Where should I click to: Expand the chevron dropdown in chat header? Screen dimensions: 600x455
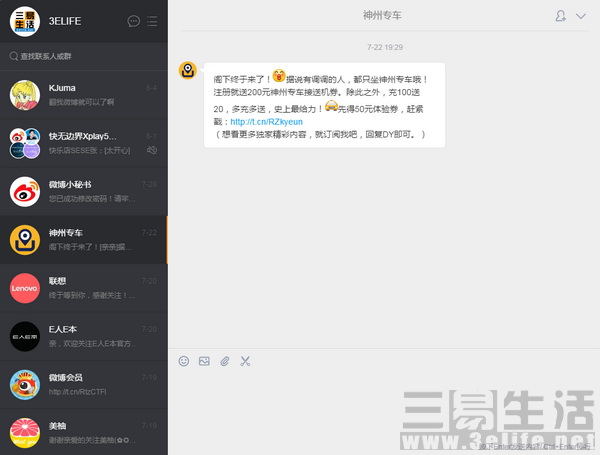click(581, 16)
